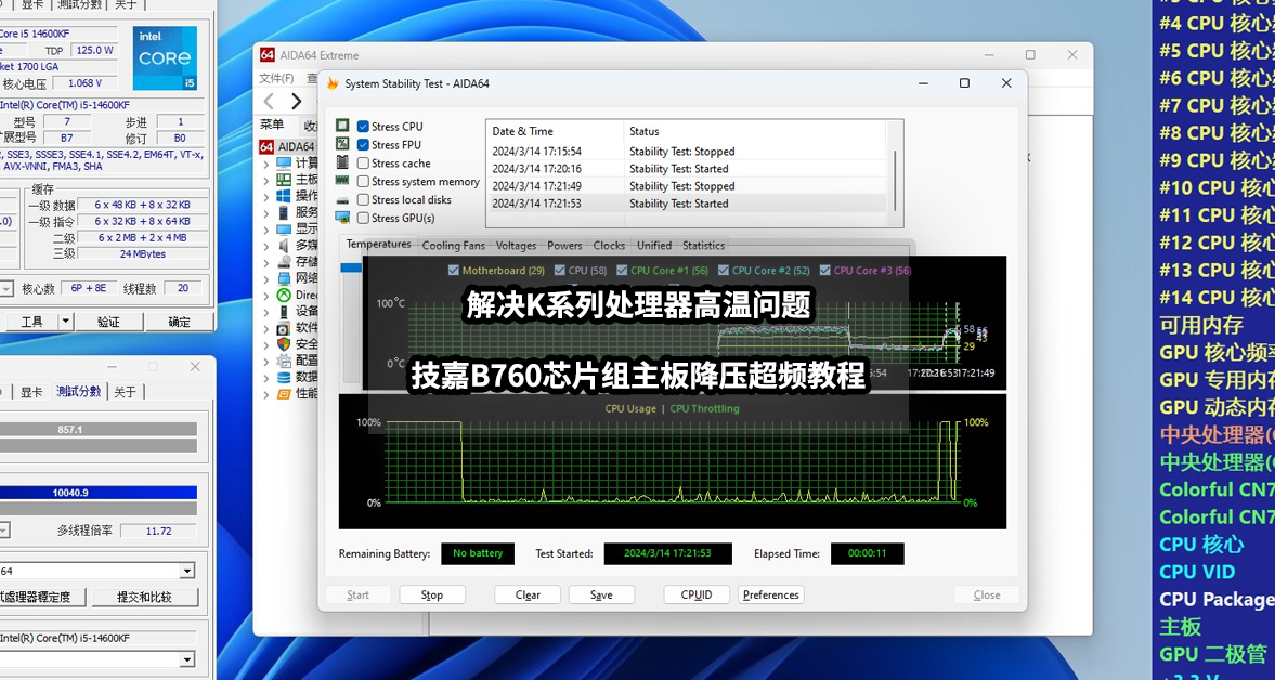
Task: Open the 文件(F) menu in AIDA64
Action: [277, 78]
